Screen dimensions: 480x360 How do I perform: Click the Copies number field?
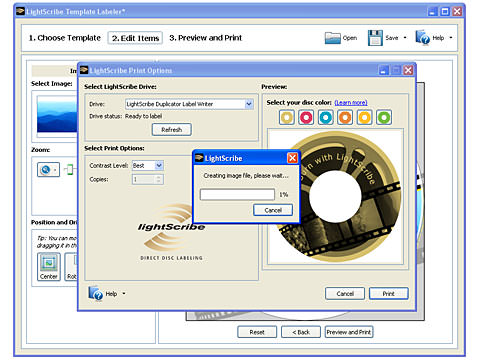144,180
